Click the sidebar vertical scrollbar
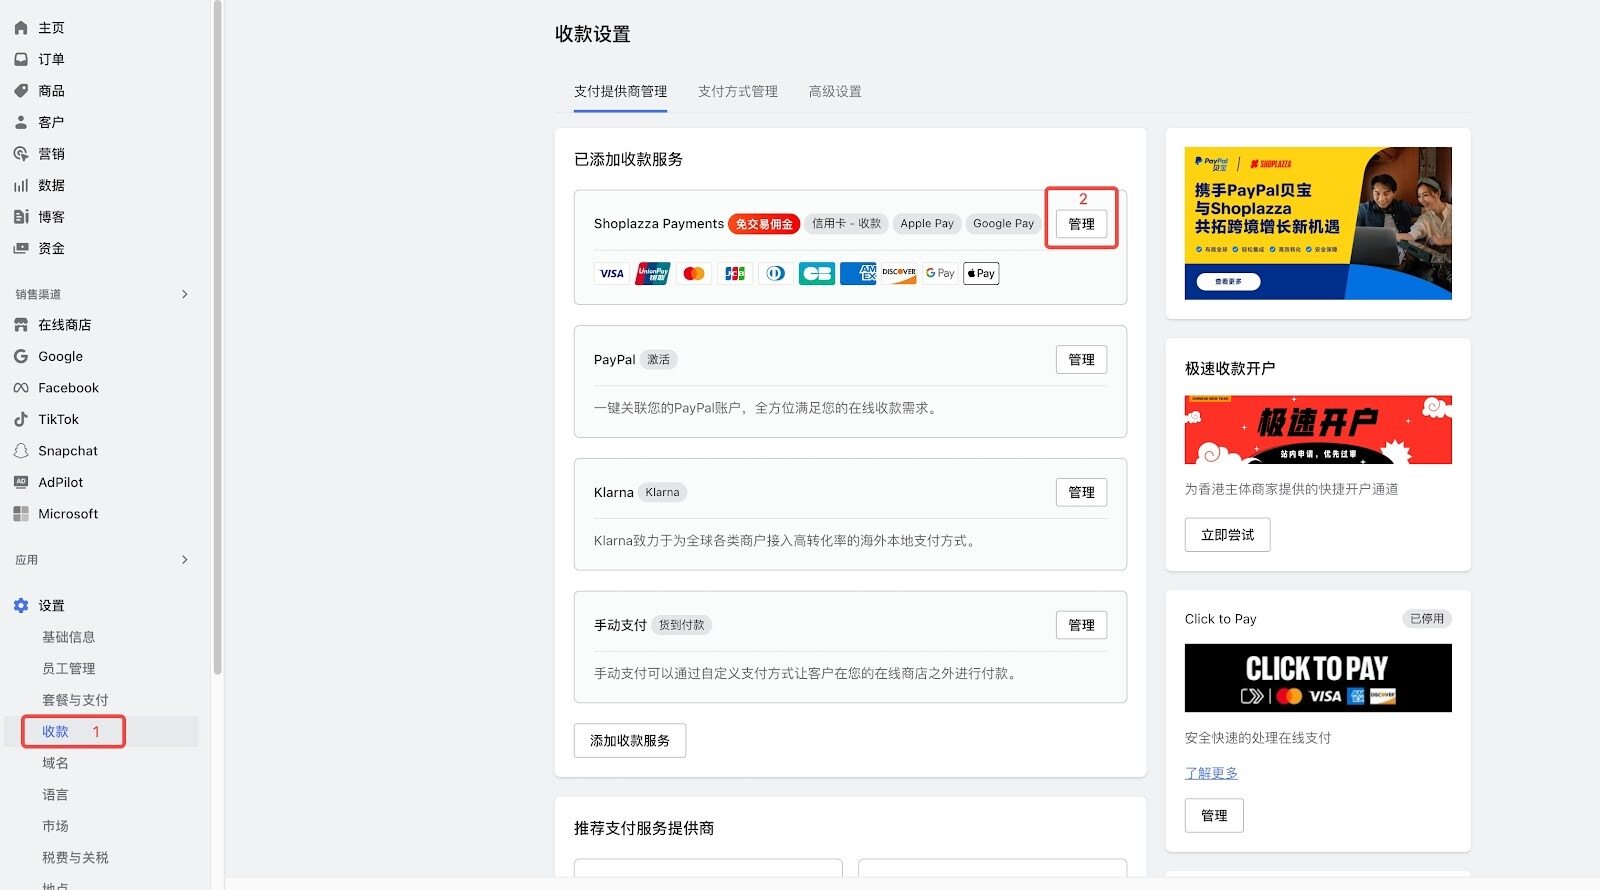The width and height of the screenshot is (1600, 890). 217,340
